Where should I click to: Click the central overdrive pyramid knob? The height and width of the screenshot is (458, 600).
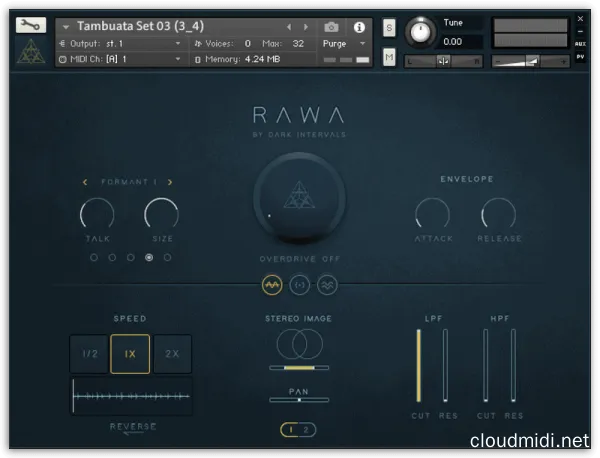point(299,199)
